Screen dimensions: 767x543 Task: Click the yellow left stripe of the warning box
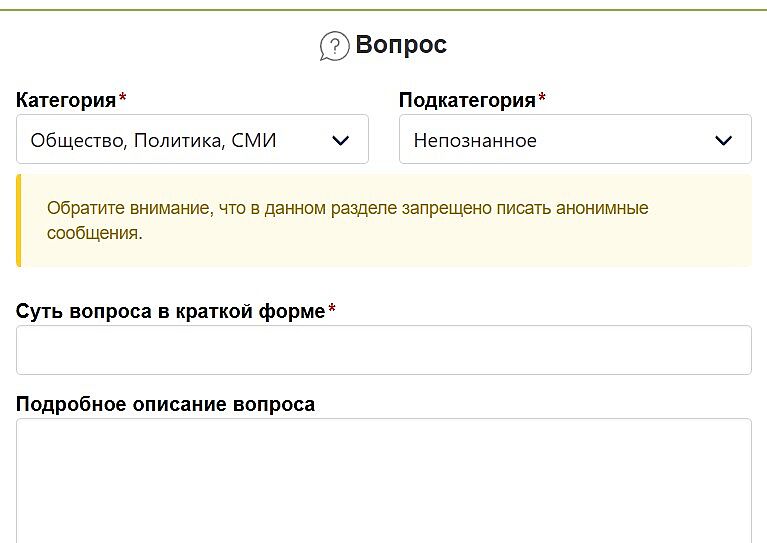pos(18,221)
